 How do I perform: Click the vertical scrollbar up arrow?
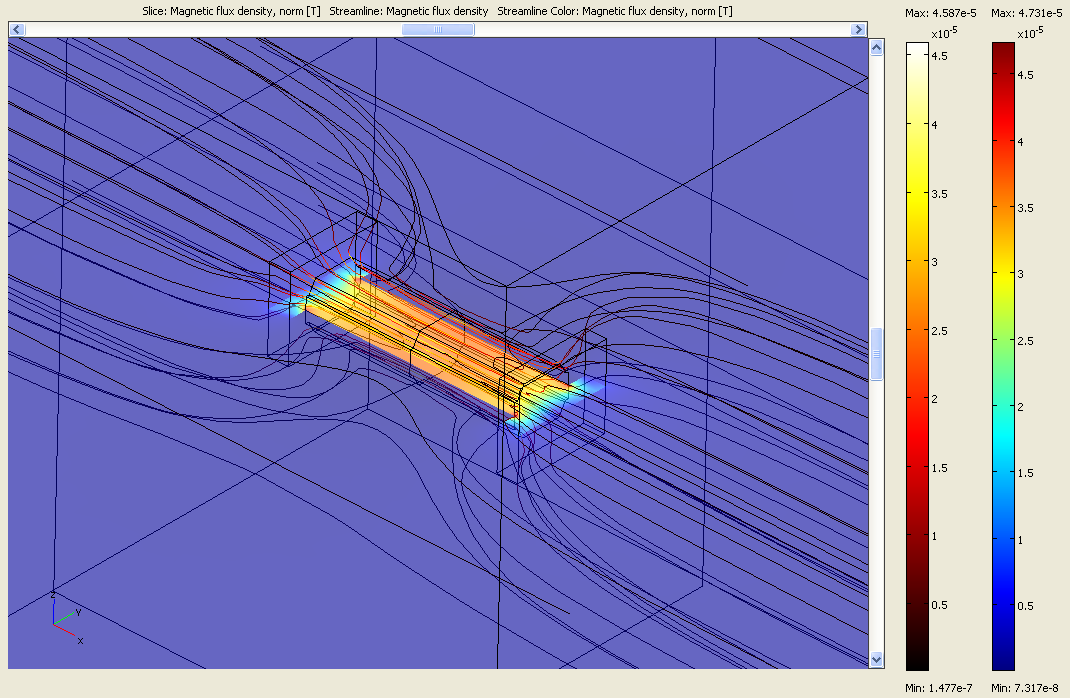pos(876,48)
